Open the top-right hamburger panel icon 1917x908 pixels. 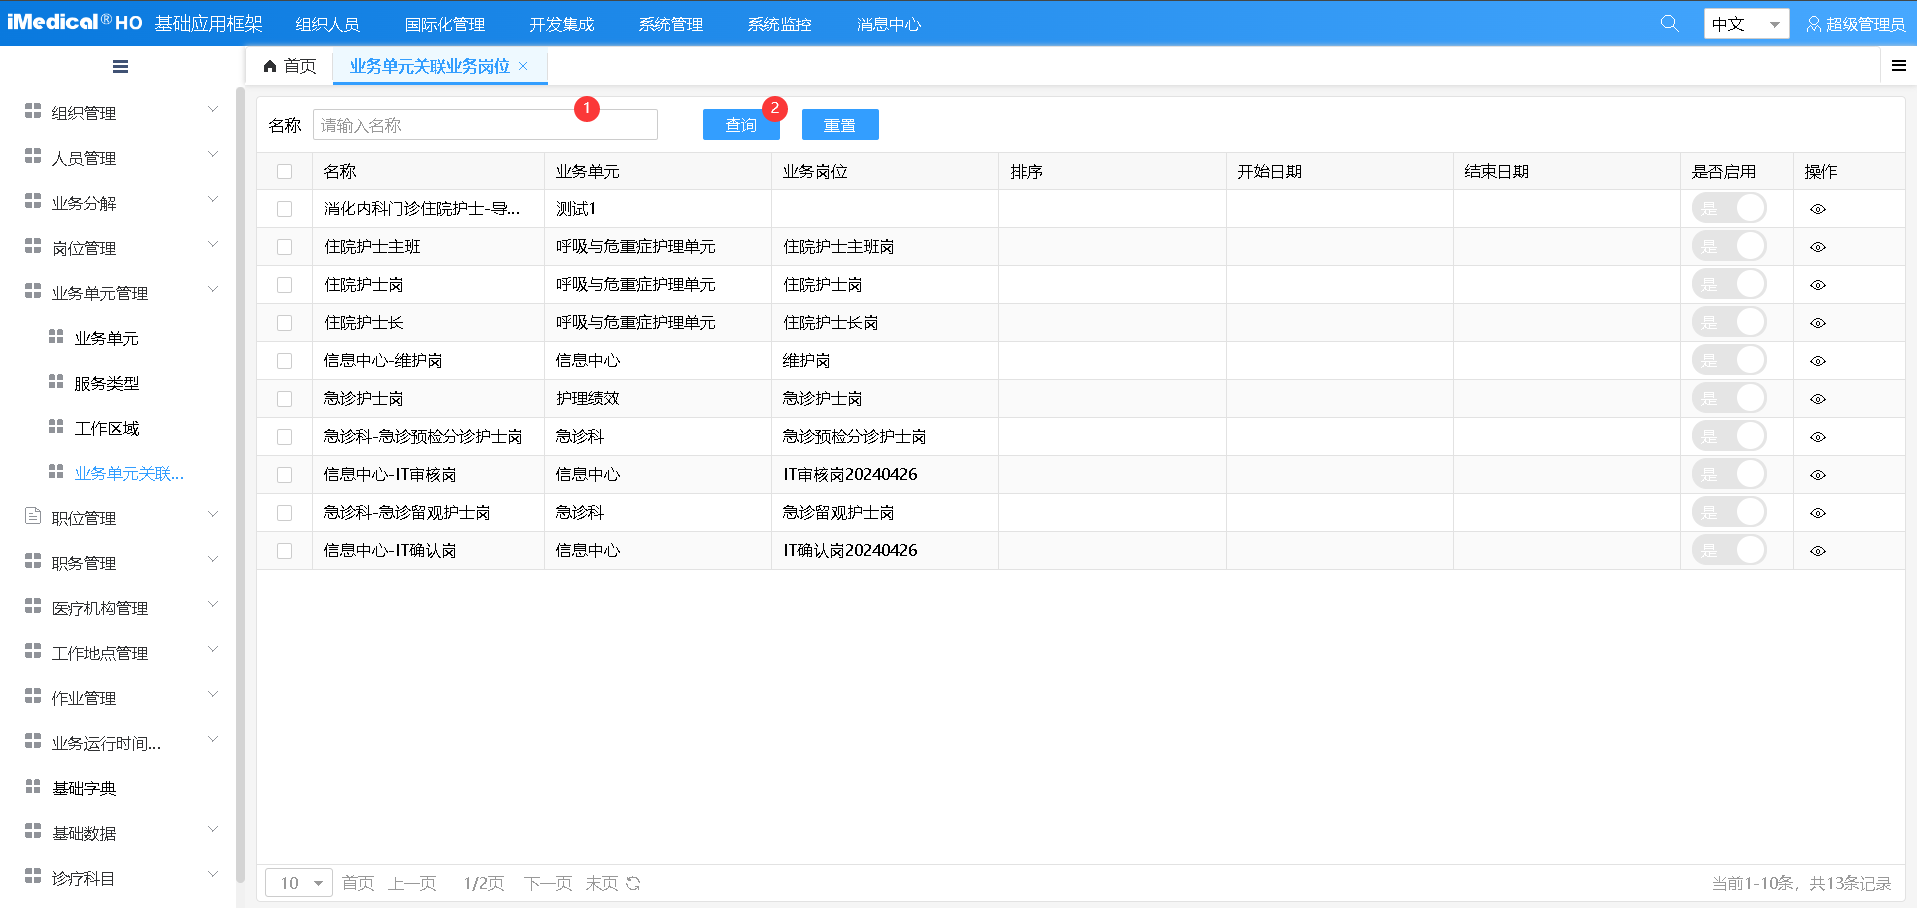(x=1898, y=66)
